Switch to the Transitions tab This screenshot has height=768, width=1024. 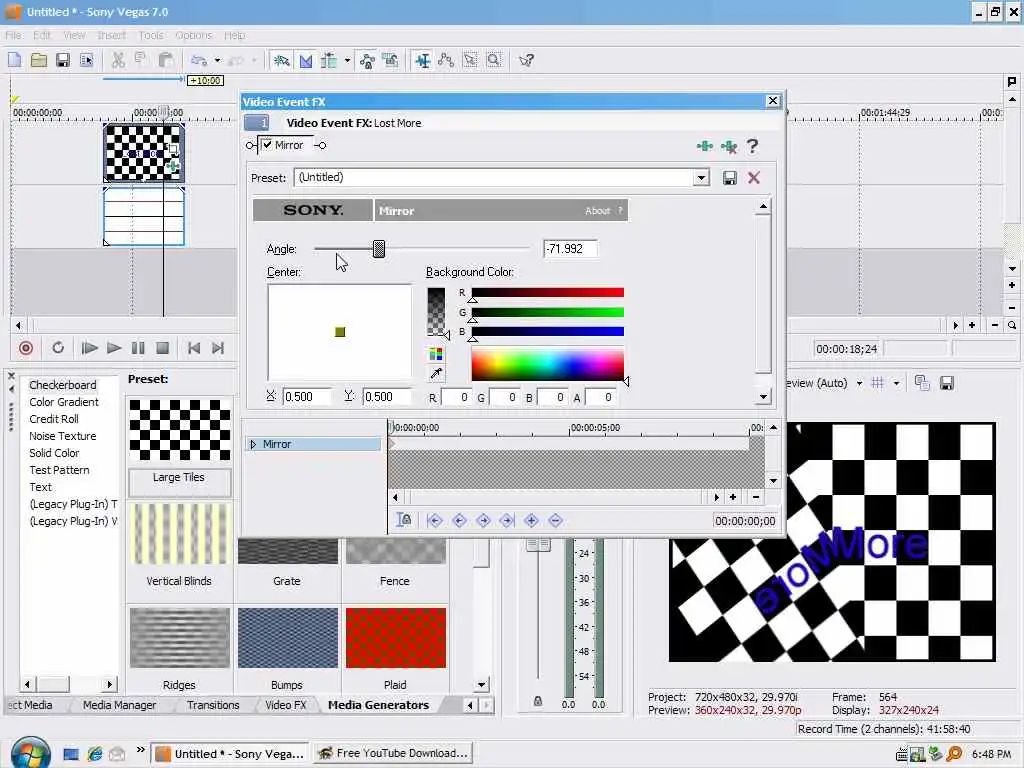click(x=213, y=705)
